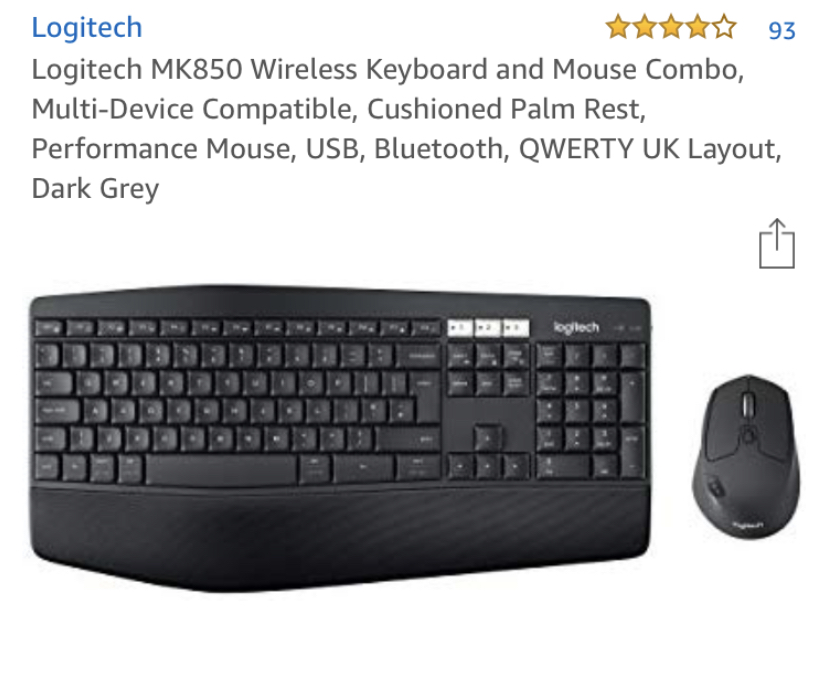
Task: Click the thumb button on the mouse
Action: tap(716, 486)
